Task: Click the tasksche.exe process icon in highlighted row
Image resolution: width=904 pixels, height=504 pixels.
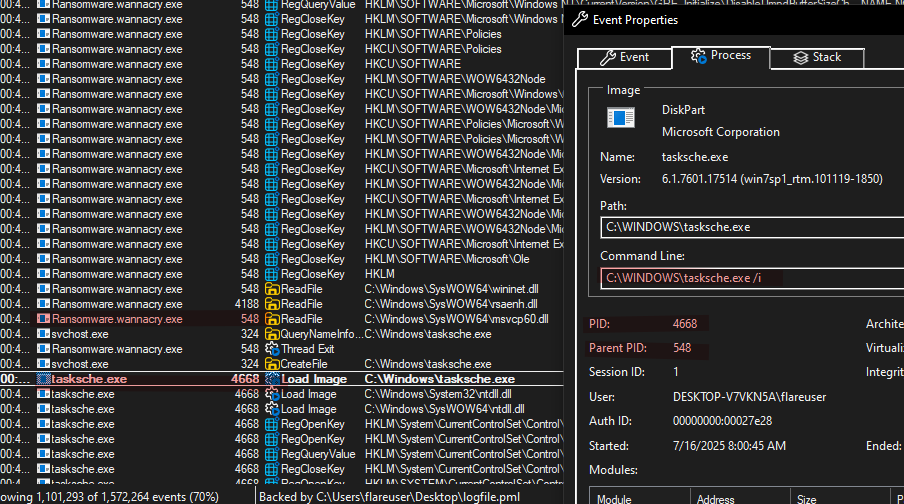Action: click(43, 379)
